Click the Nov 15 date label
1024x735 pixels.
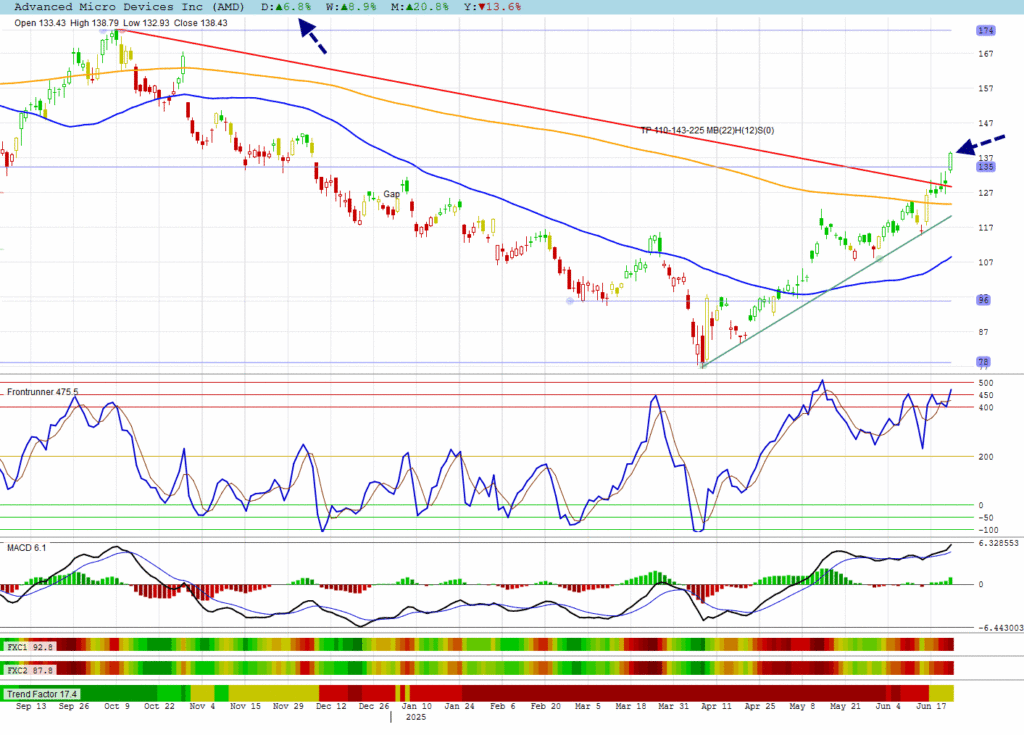pyautogui.click(x=246, y=706)
